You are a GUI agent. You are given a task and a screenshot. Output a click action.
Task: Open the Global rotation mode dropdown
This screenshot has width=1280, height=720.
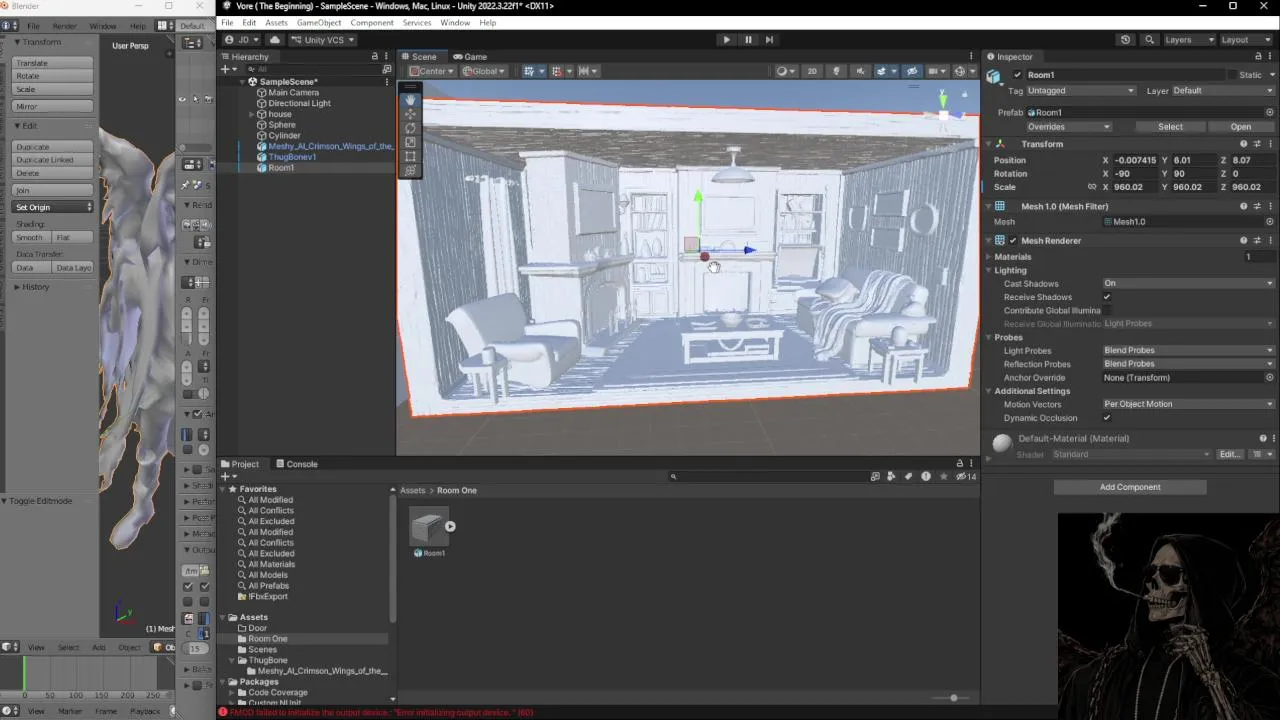(x=484, y=71)
